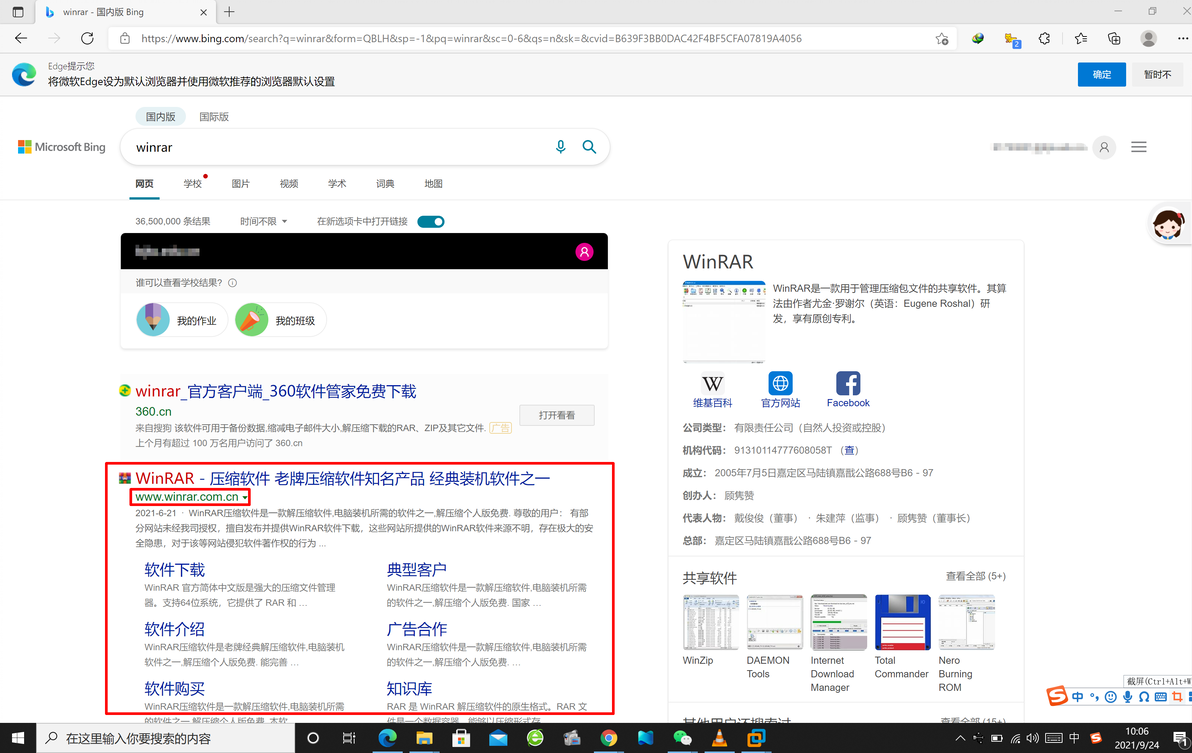
Task: Open the 软件购买 sublink
Action: pos(175,688)
